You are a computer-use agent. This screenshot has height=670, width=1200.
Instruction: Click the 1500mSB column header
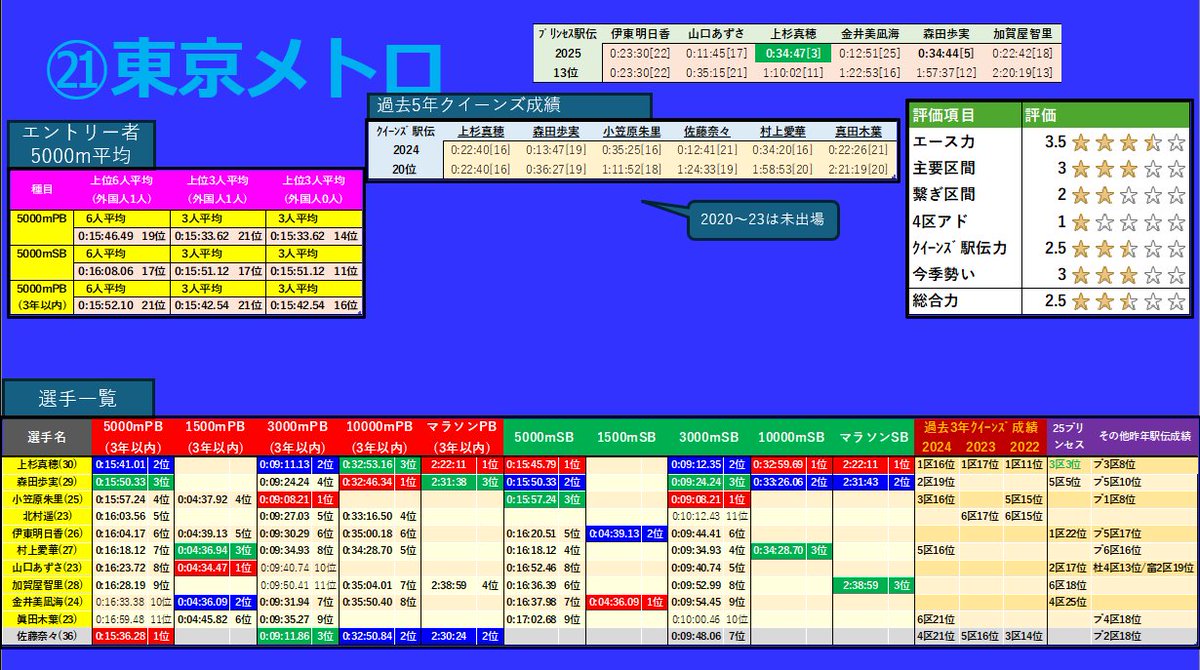(626, 437)
